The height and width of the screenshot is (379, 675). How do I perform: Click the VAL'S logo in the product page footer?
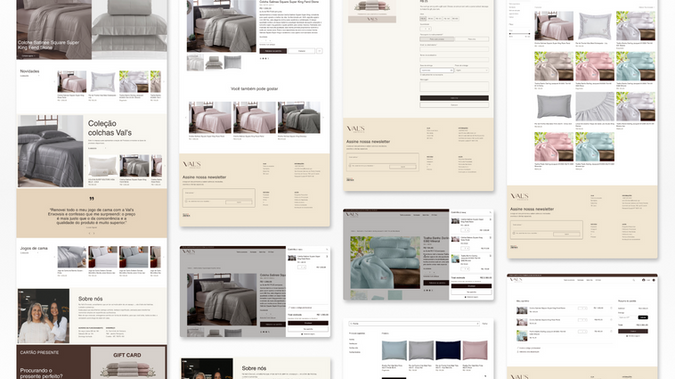coord(192,165)
